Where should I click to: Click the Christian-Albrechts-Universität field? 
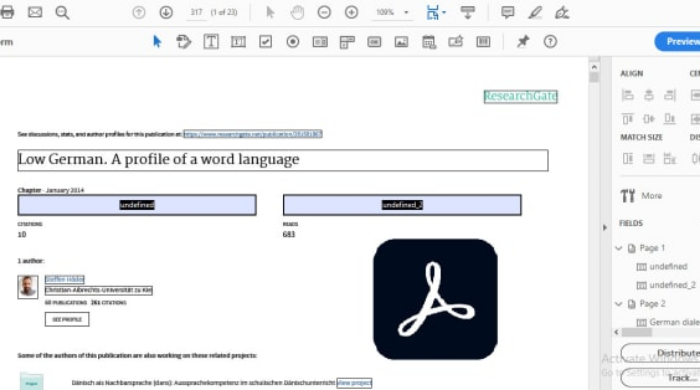[x=99, y=290]
